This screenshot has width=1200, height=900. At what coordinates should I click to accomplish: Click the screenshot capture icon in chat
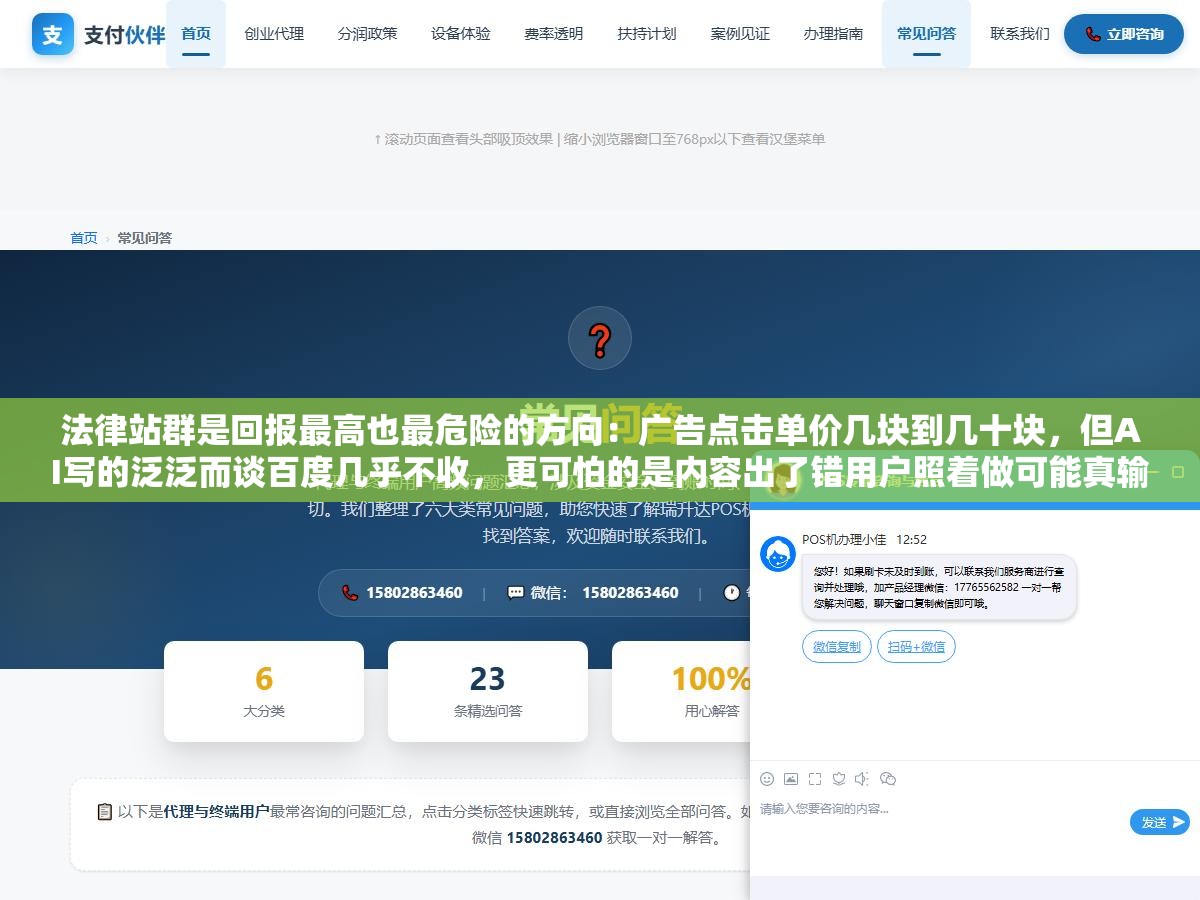click(x=815, y=779)
